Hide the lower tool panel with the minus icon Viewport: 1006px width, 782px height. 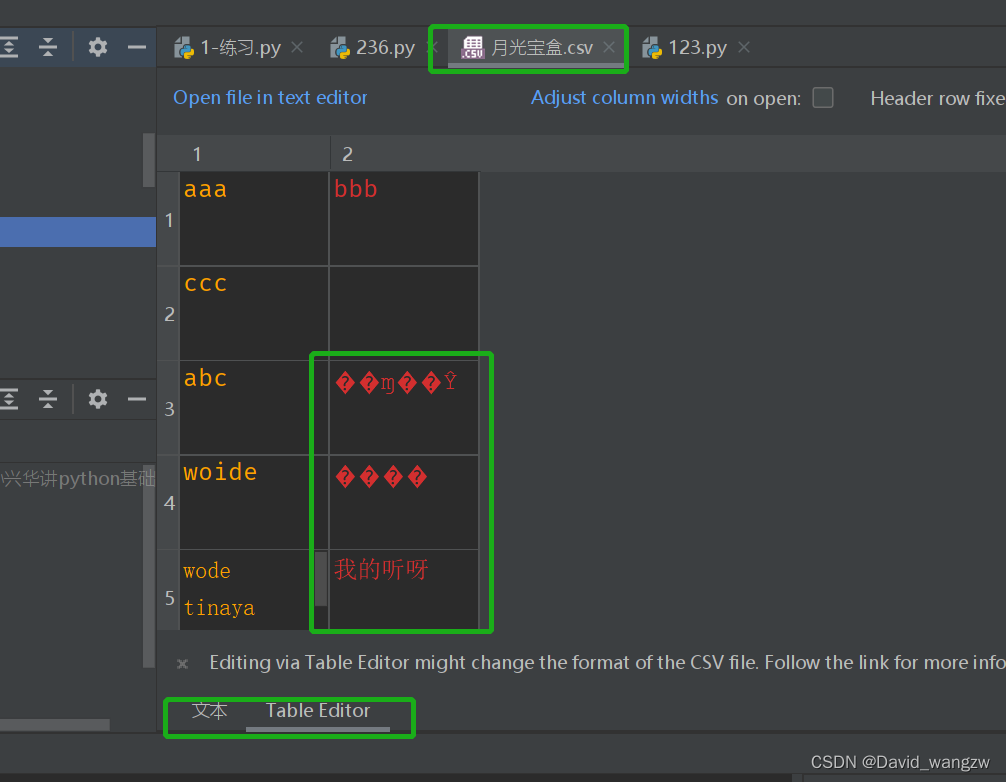(x=137, y=399)
